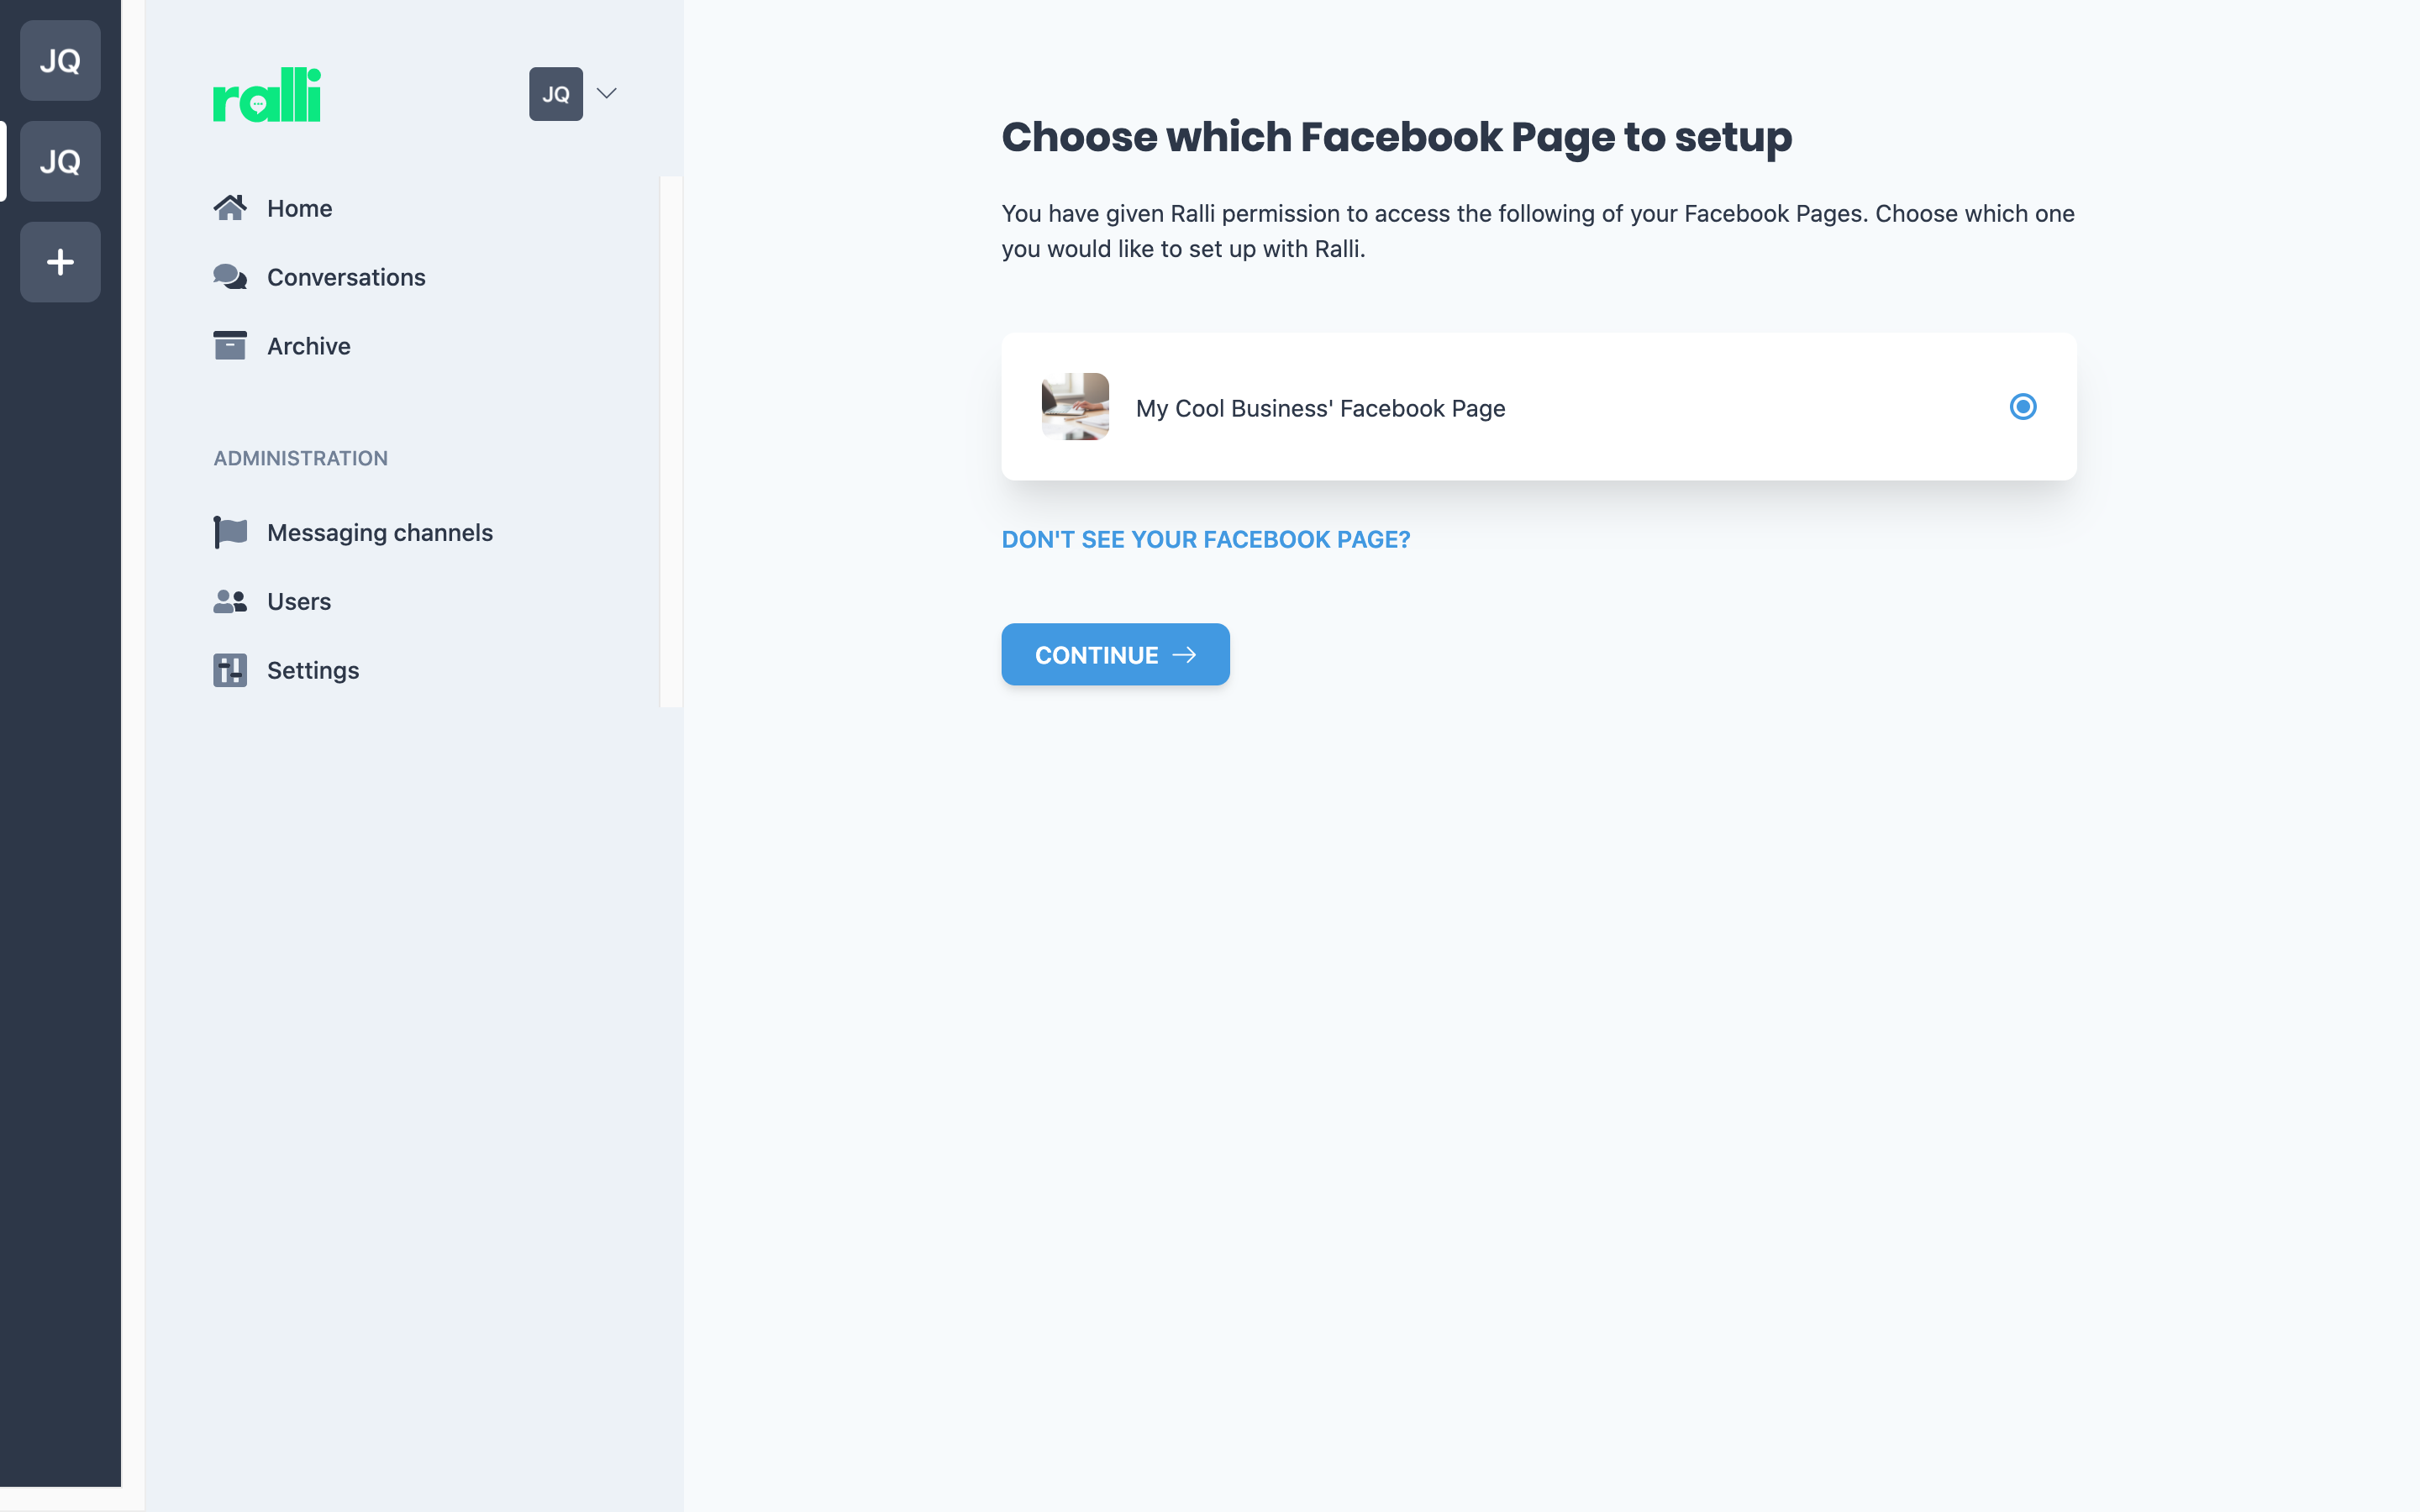The image size is (2420, 1512).
Task: Click the Archive box icon
Action: pos(230,346)
